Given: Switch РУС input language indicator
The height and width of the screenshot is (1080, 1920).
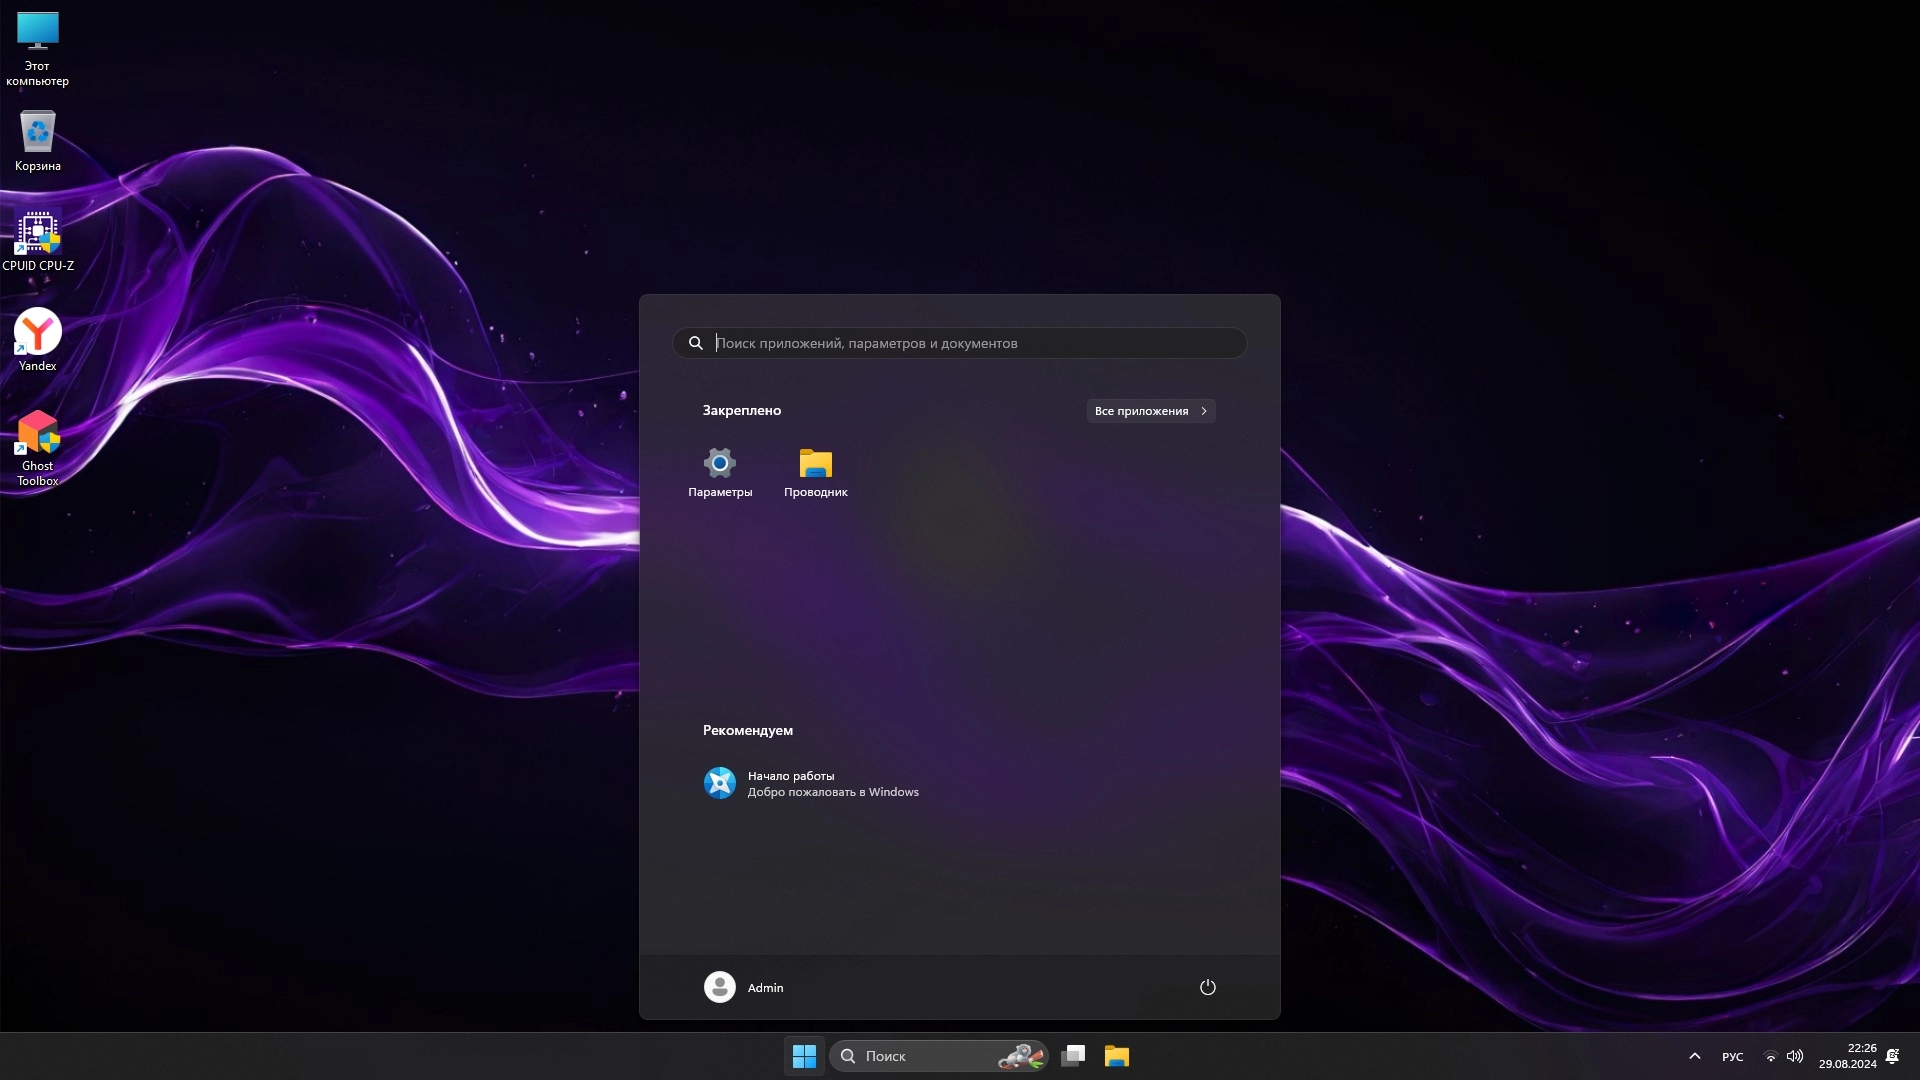Looking at the screenshot, I should point(1732,1056).
